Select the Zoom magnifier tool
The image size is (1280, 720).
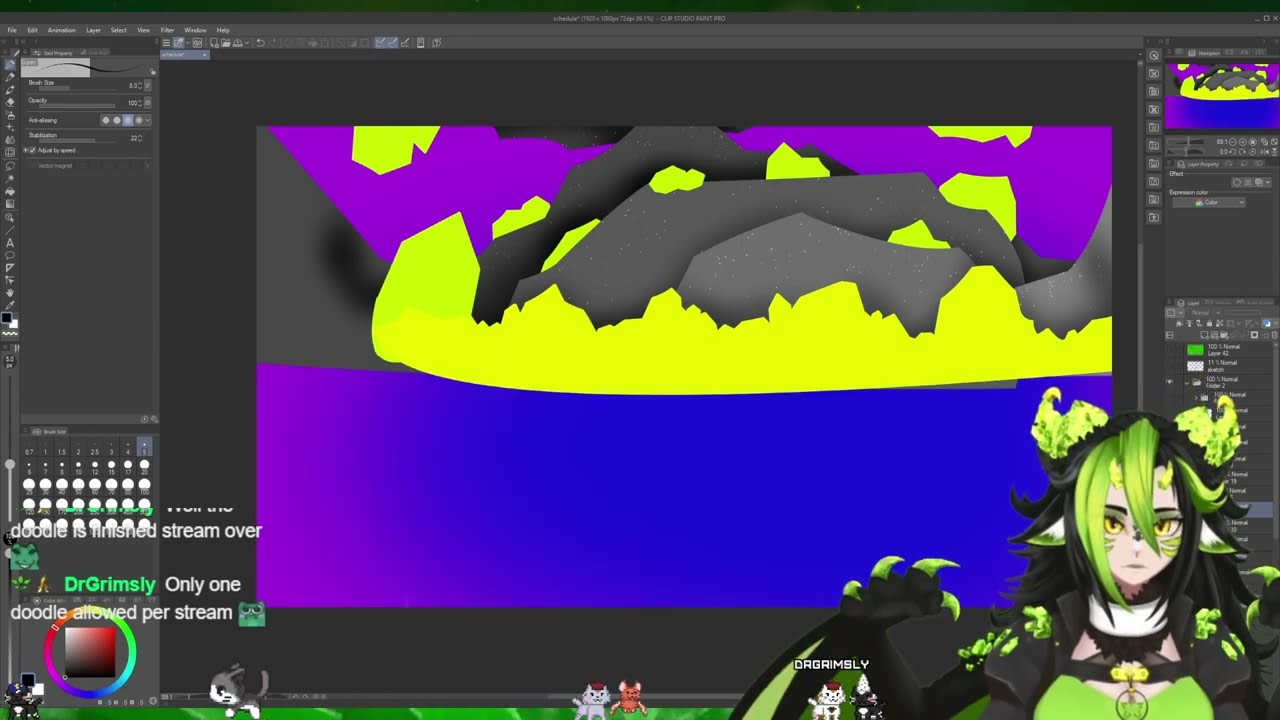pos(10,218)
